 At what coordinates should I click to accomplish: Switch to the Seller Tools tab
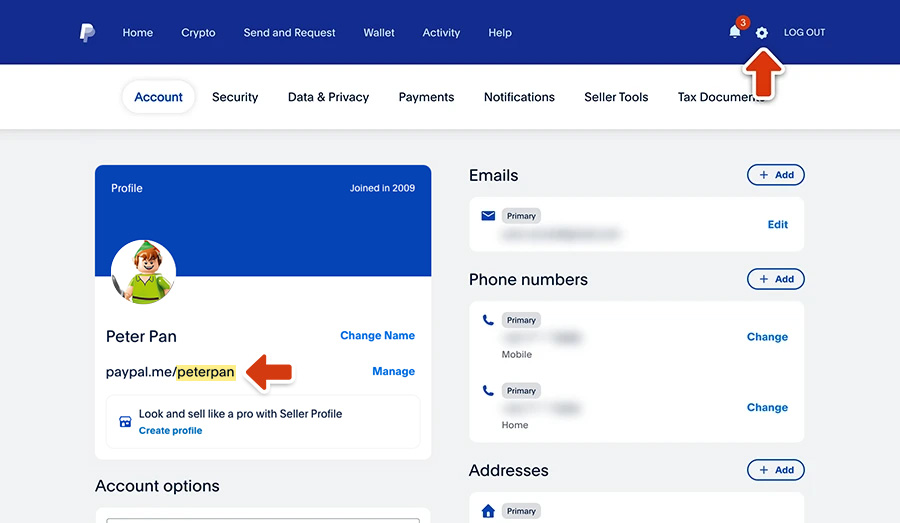[616, 97]
